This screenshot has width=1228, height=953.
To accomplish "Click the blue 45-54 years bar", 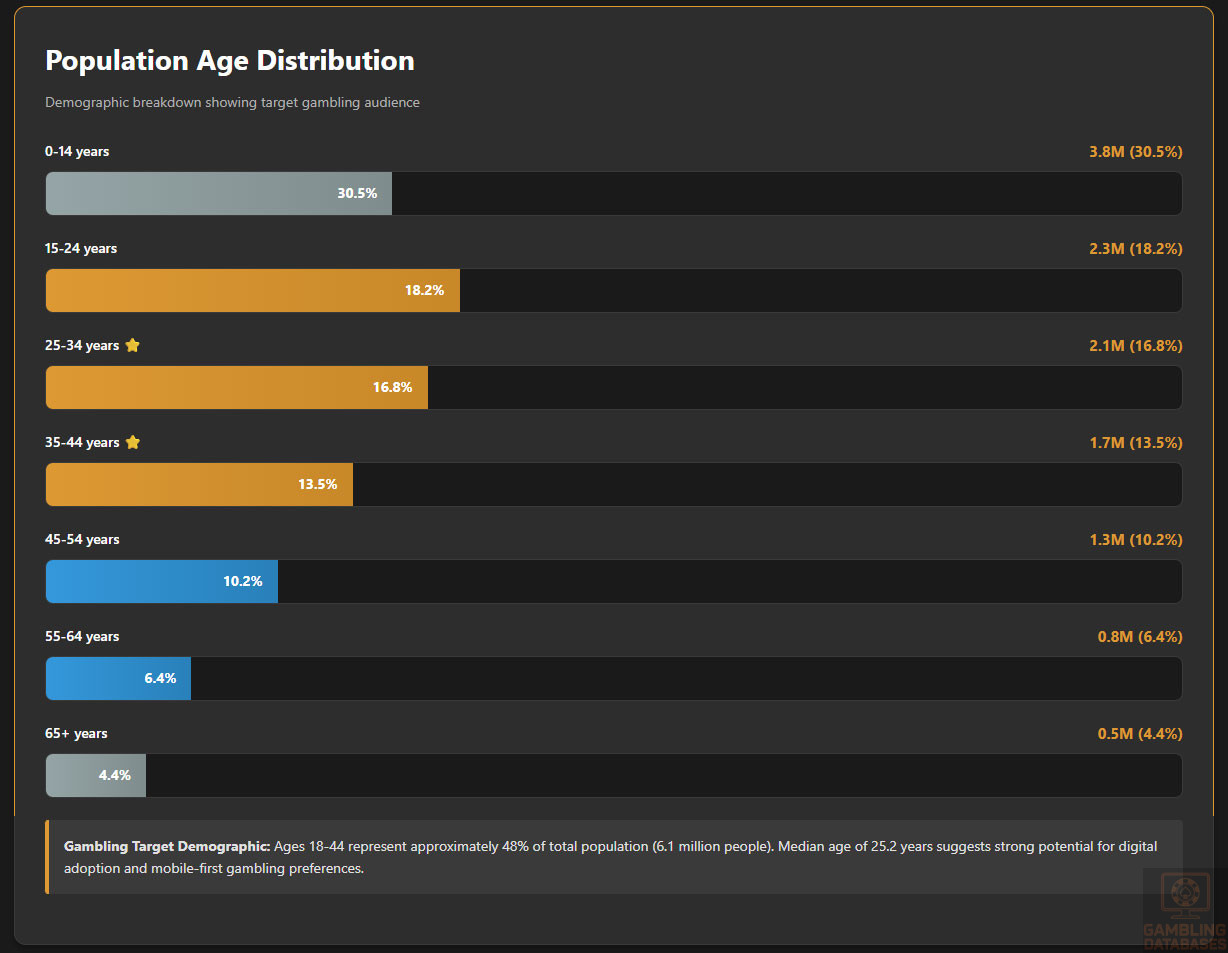I will click(x=161, y=582).
